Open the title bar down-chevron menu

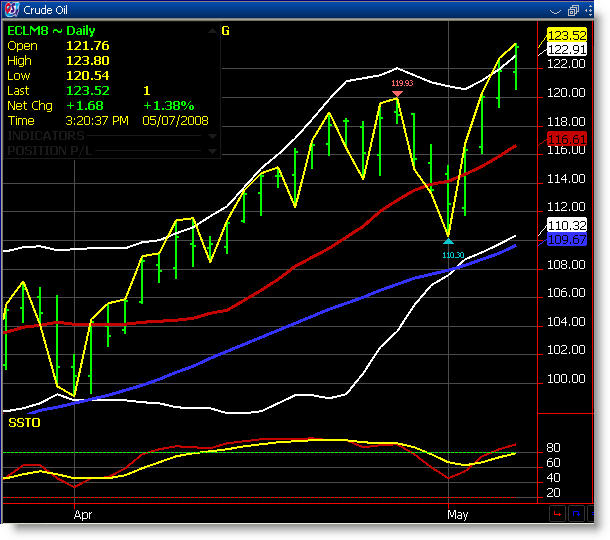pos(555,11)
